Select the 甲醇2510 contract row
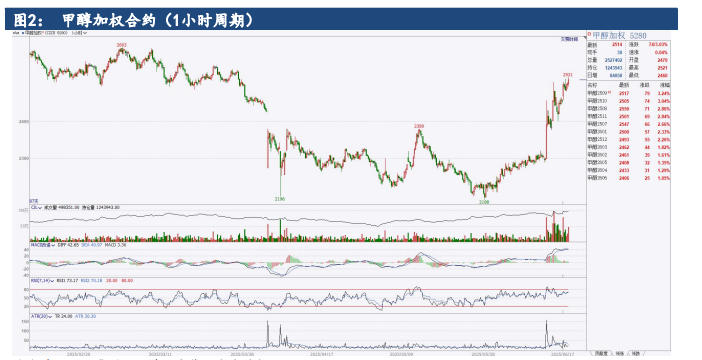Viewport: 702px width, 360px height. (629, 101)
